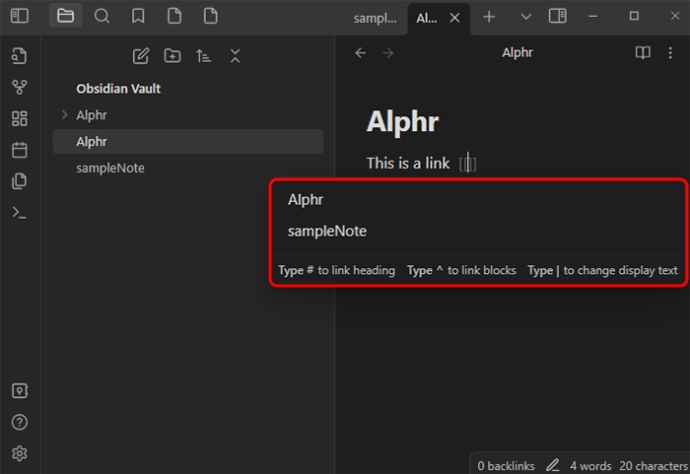Screen dimensions: 690x474
Task: Open today's daily note calendar icon
Action: pyautogui.click(x=19, y=150)
